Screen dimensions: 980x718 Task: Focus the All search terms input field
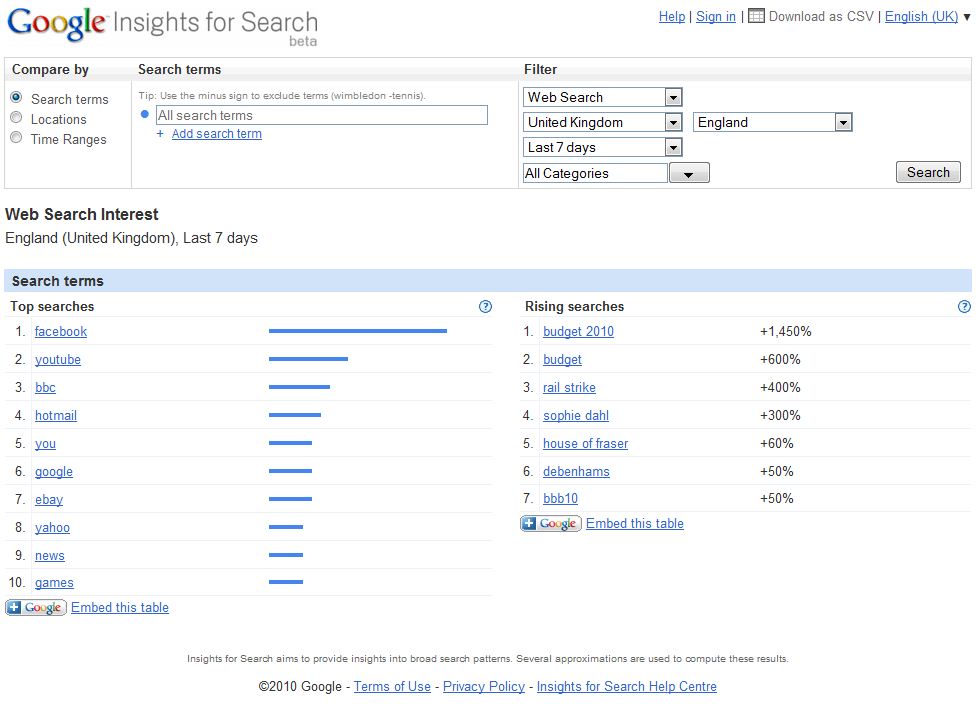321,115
